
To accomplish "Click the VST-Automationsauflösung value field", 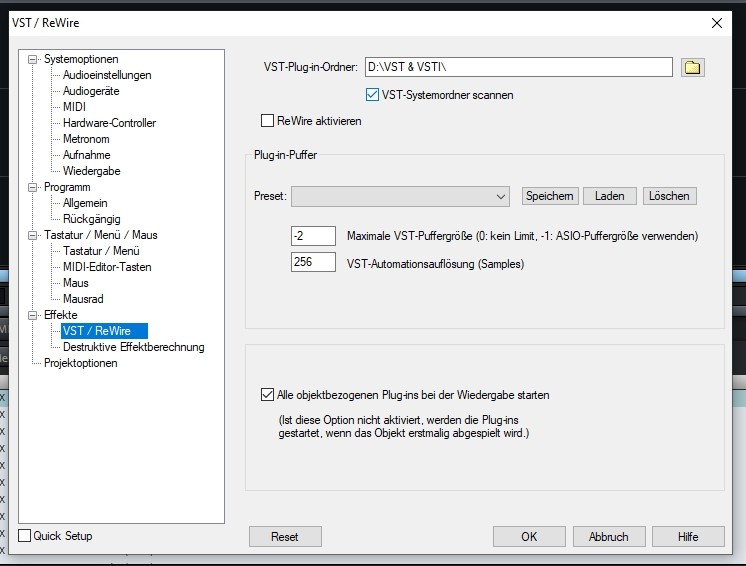I will point(313,262).
